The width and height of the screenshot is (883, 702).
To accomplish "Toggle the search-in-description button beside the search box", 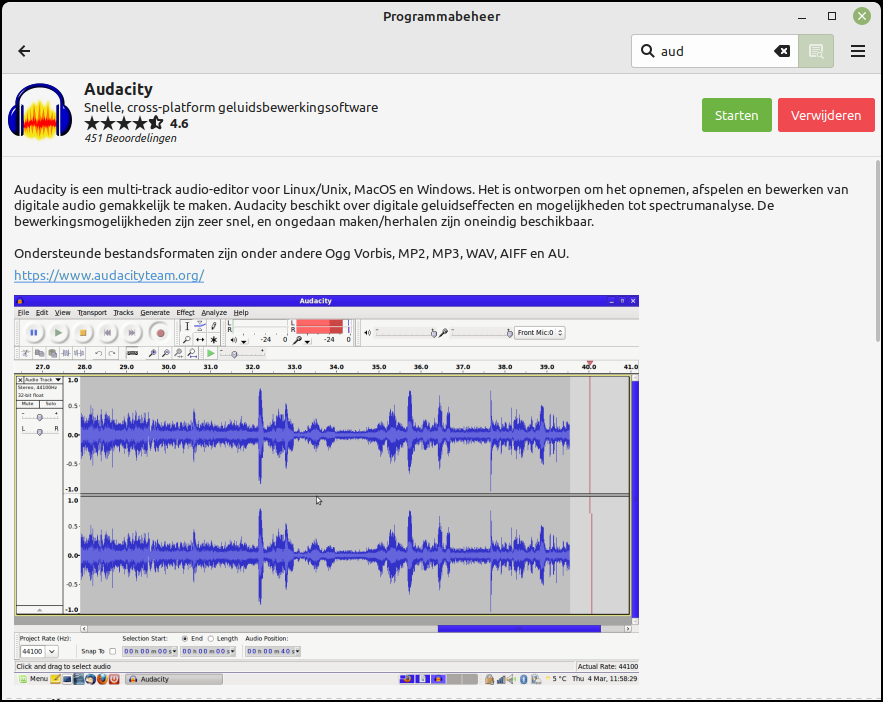I will click(816, 51).
